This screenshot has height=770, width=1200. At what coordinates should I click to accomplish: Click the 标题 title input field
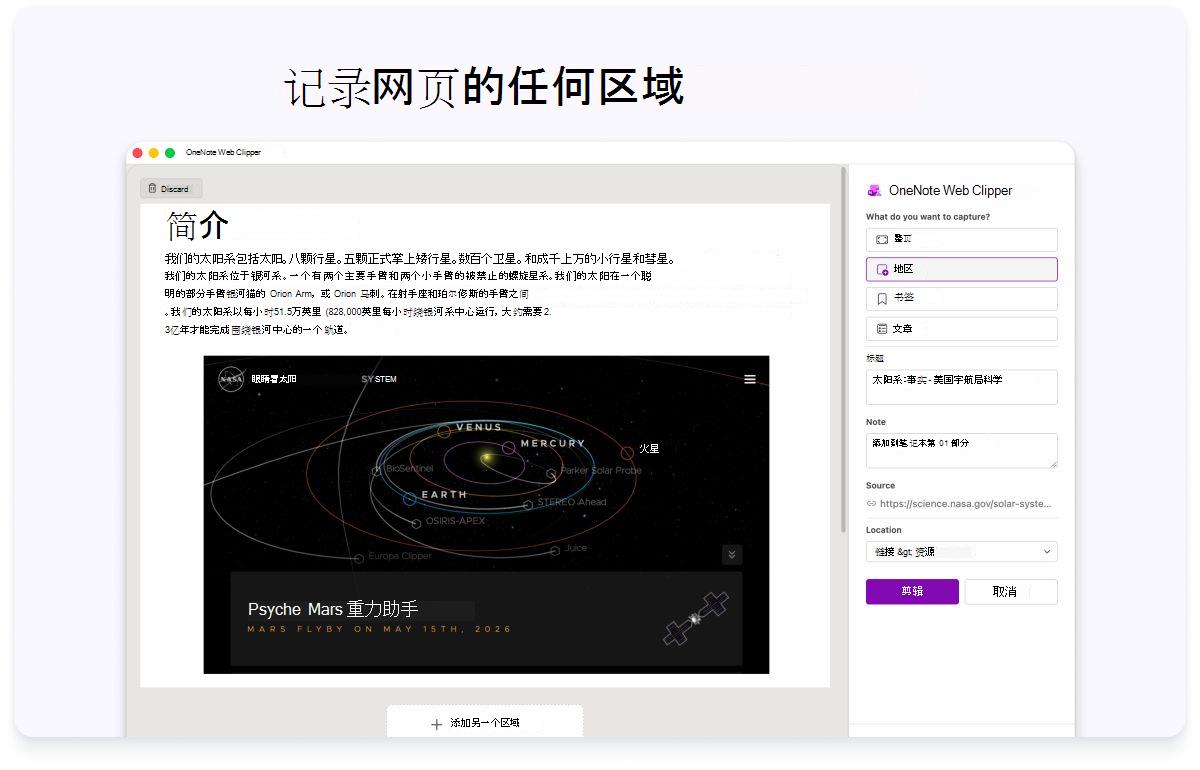click(961, 387)
